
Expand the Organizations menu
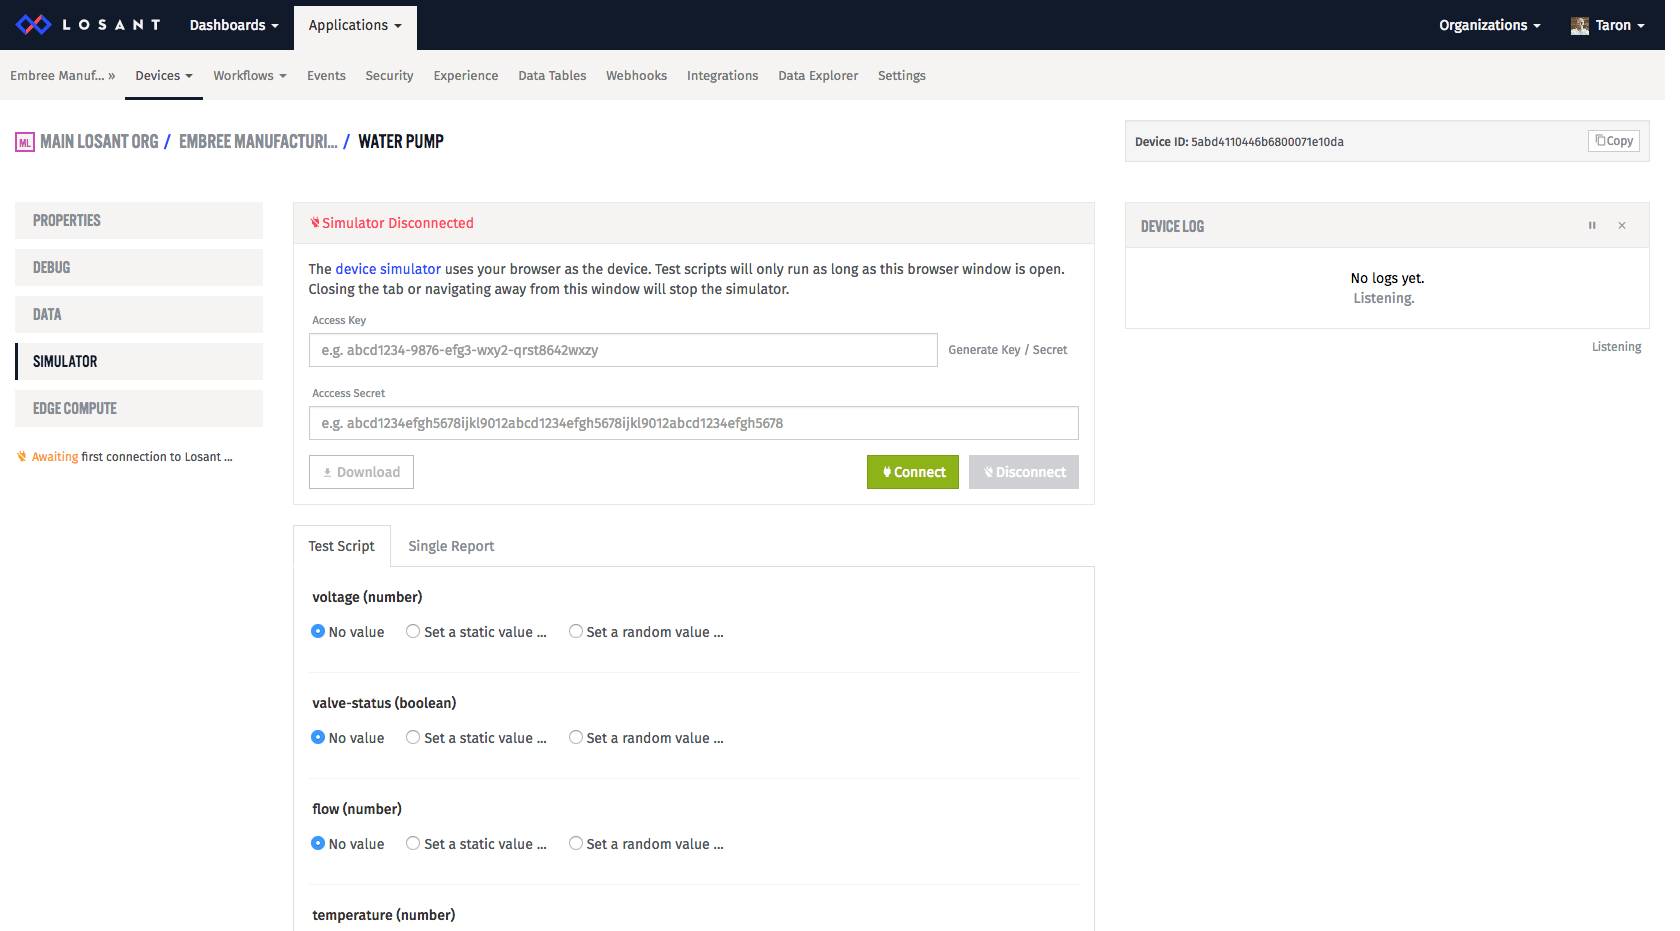(1489, 25)
